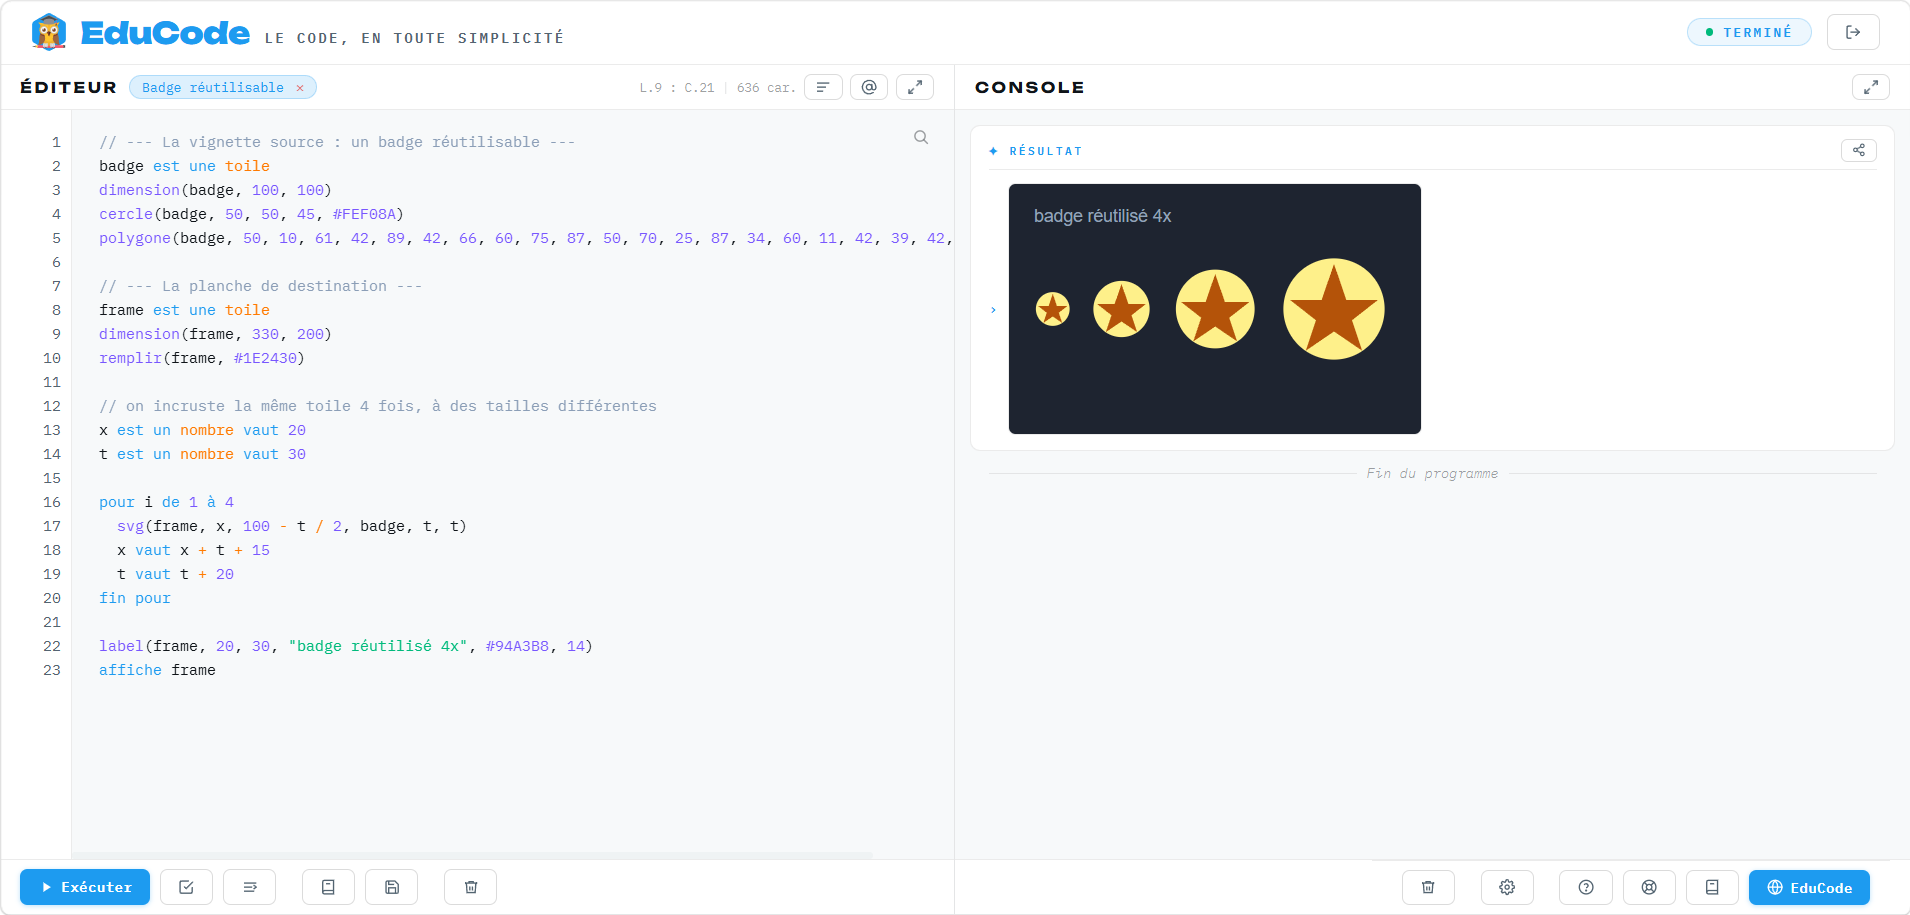
Task: Select the Badge réutilisable file tab
Action: tap(213, 88)
